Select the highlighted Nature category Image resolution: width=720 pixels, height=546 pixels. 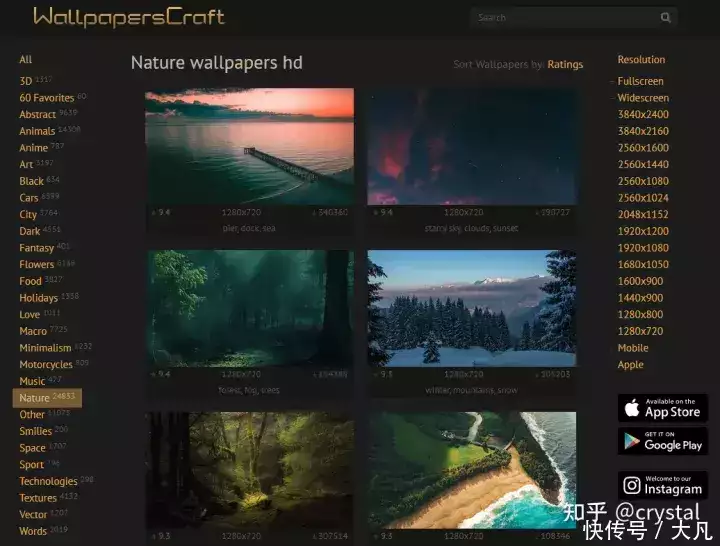(x=47, y=398)
